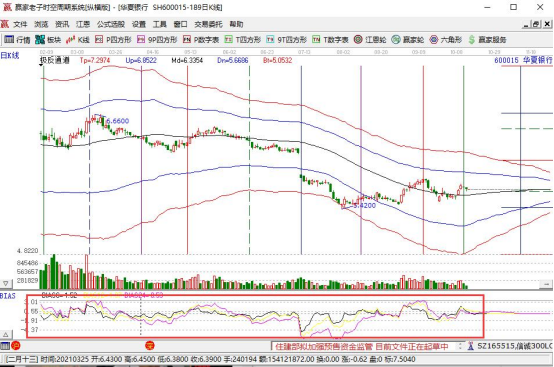Open the 浏览 menu

(41, 24)
